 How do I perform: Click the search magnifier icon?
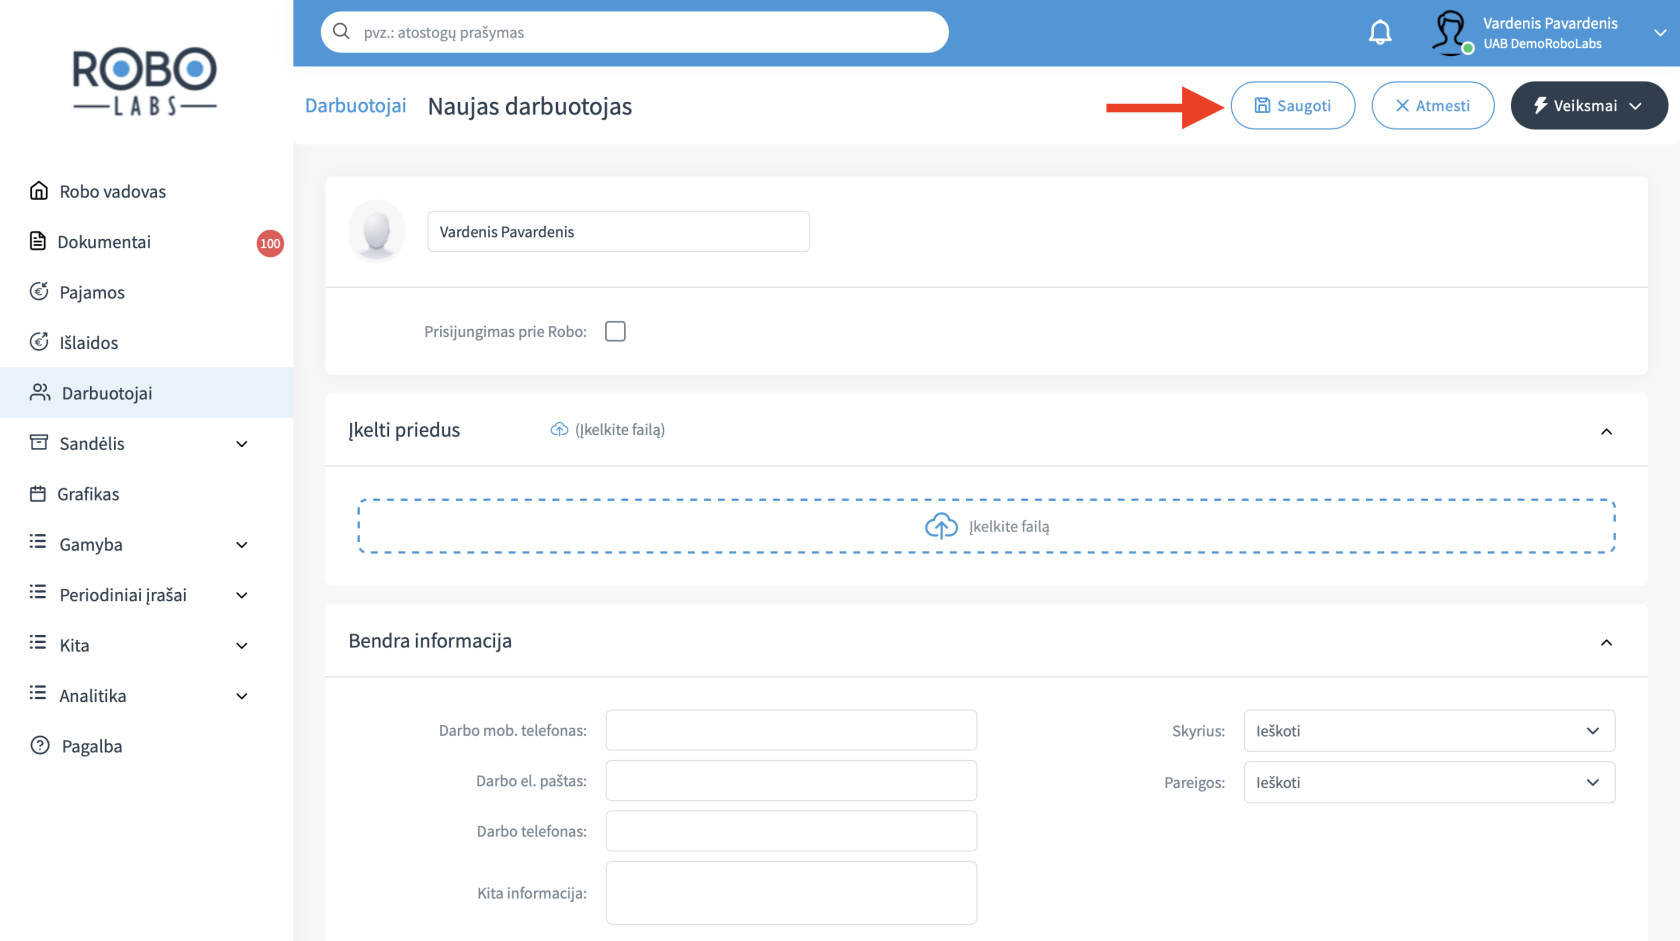(x=342, y=32)
